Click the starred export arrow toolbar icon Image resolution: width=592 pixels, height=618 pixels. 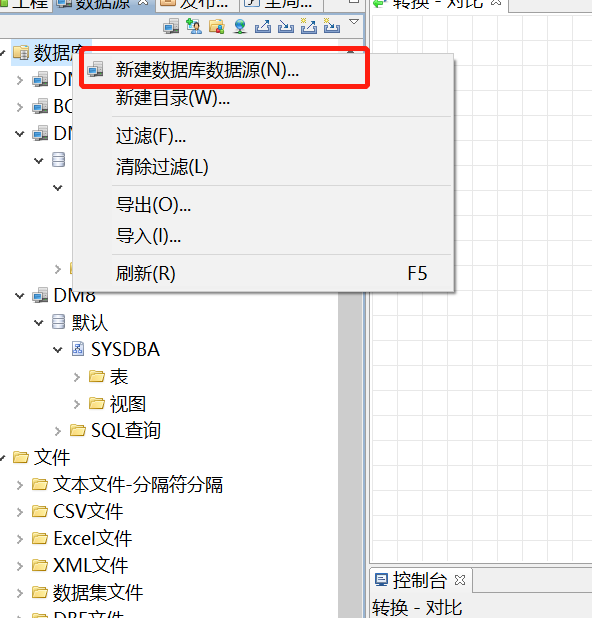(x=309, y=26)
